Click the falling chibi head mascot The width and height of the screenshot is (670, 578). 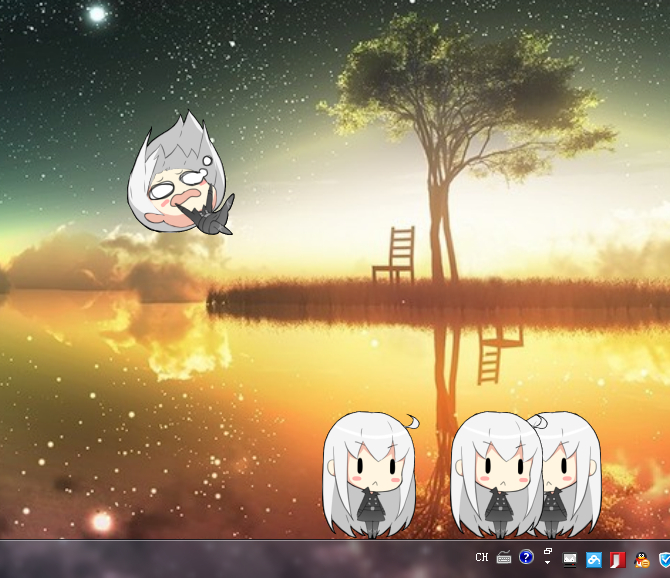tap(181, 173)
